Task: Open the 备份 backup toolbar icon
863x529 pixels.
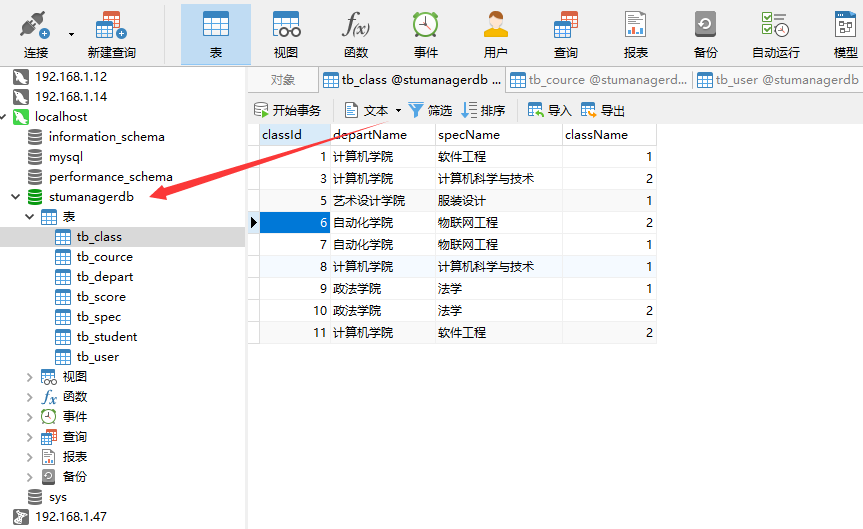Action: click(x=705, y=35)
